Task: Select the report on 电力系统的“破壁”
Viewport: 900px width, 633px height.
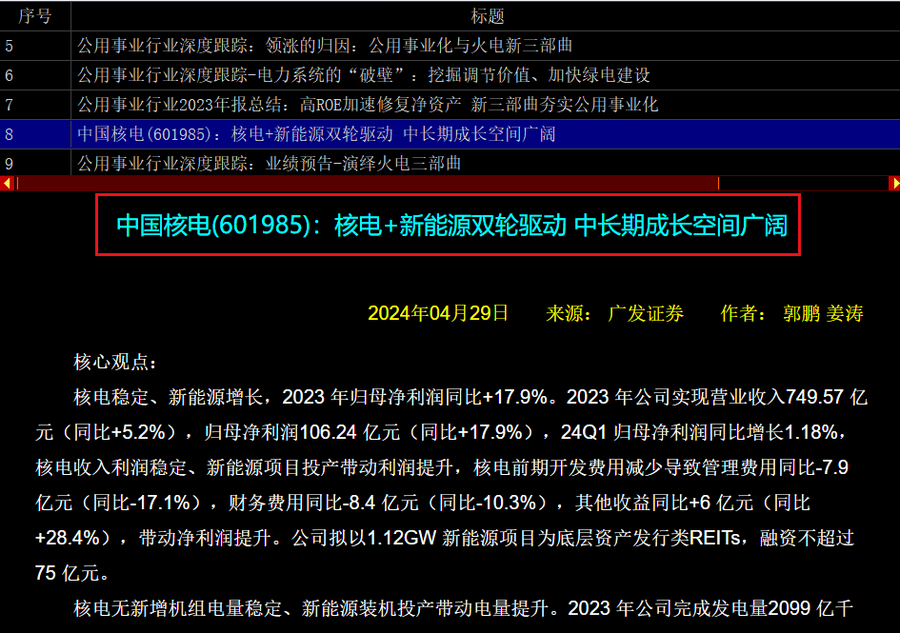Action: pos(364,75)
